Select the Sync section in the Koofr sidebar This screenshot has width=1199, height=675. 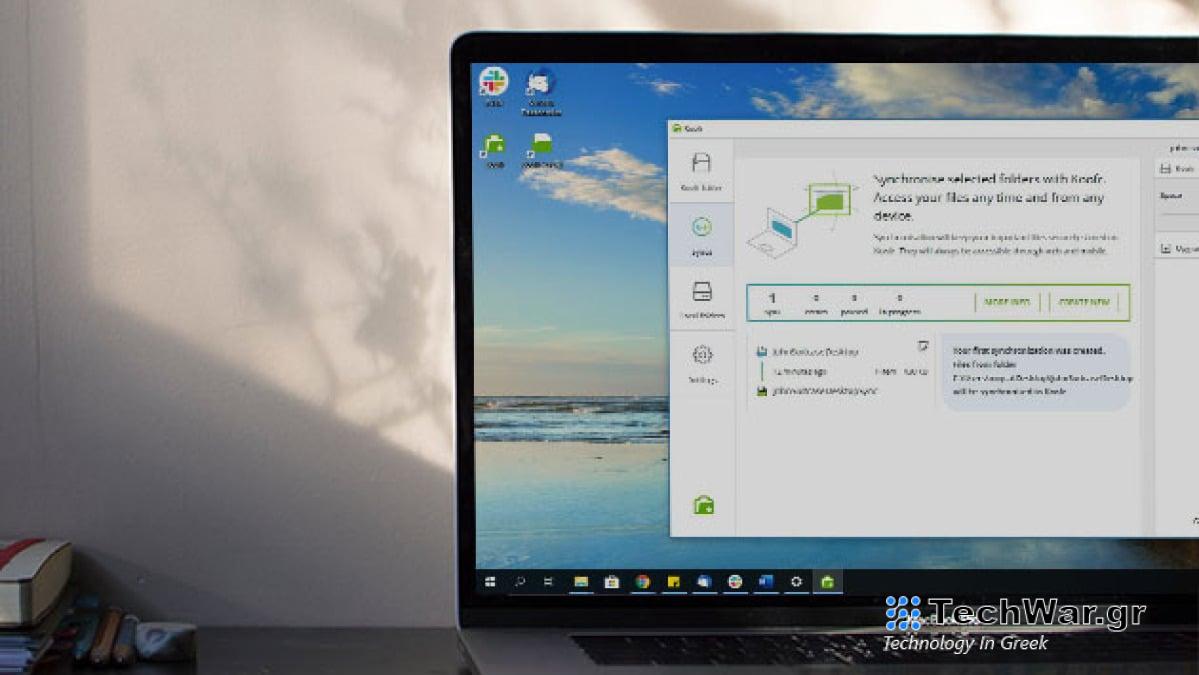pos(702,232)
